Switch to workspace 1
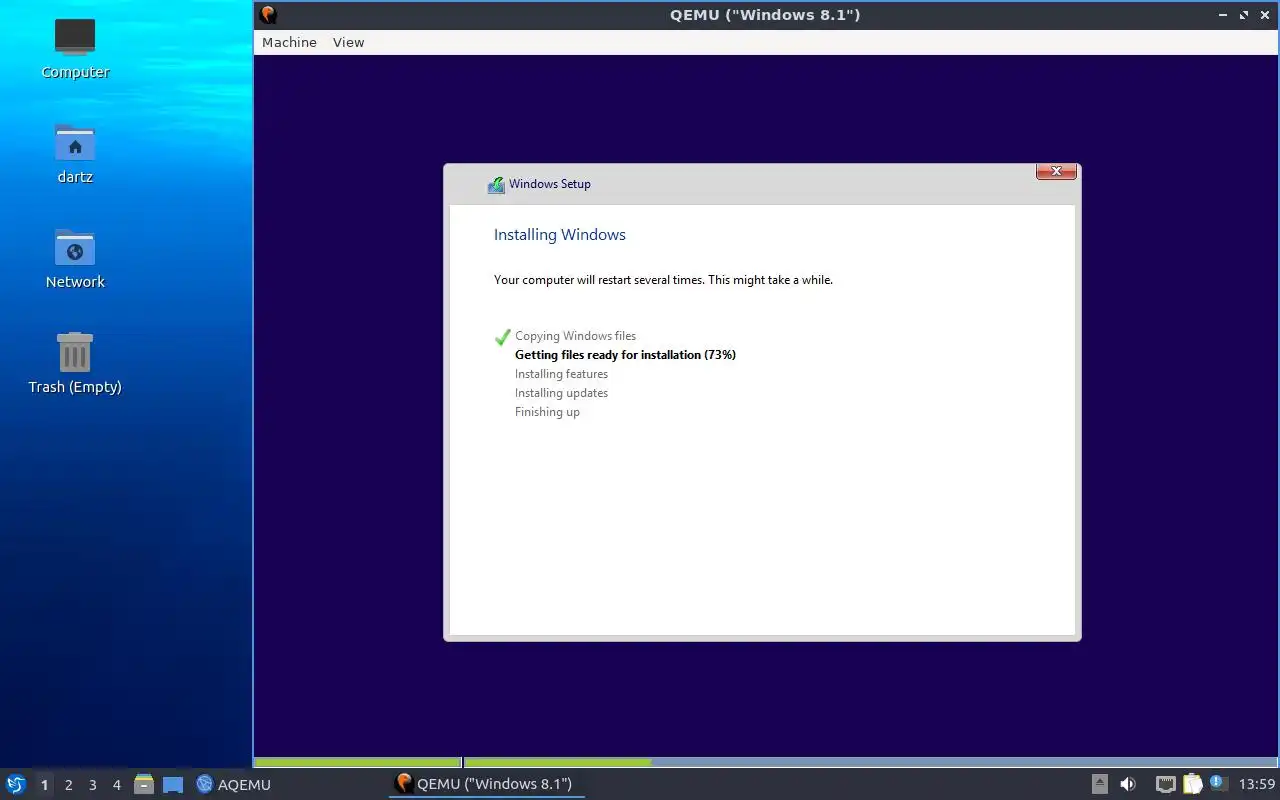Screen dimensions: 1280x800 [x=44, y=784]
